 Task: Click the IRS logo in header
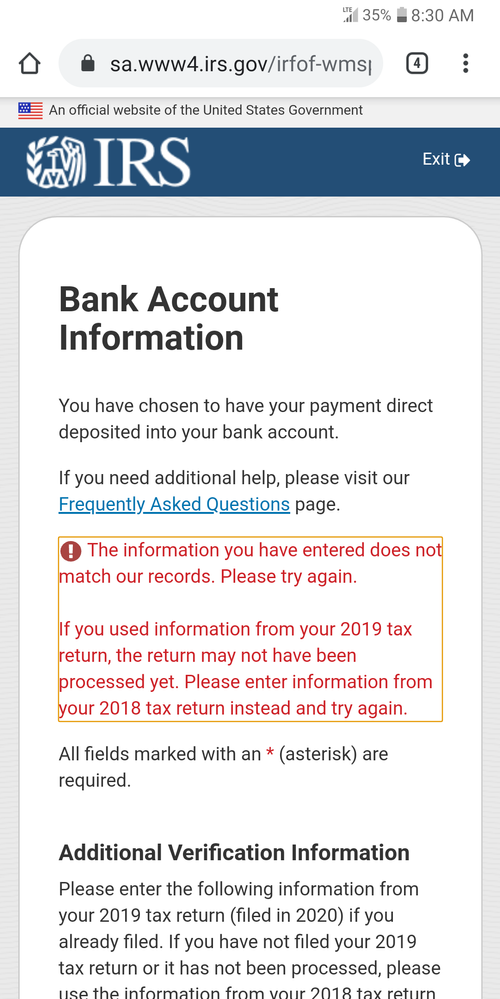click(x=108, y=162)
